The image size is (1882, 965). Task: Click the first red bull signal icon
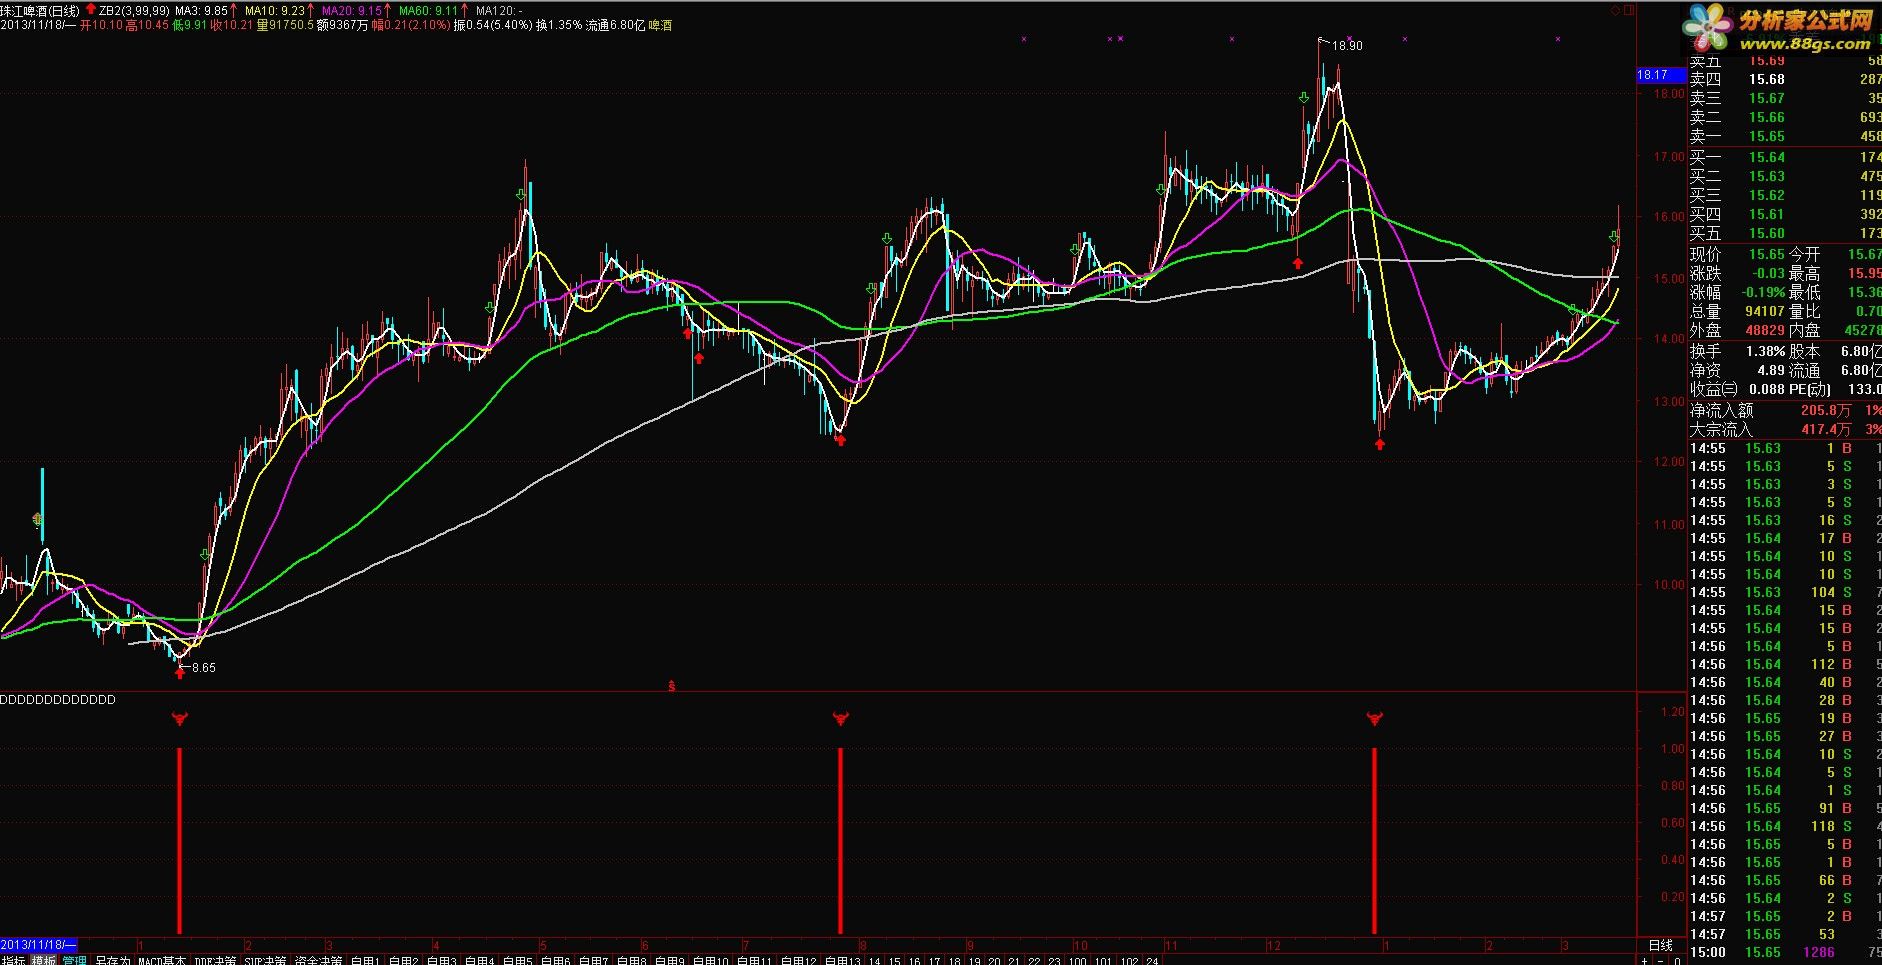(180, 717)
